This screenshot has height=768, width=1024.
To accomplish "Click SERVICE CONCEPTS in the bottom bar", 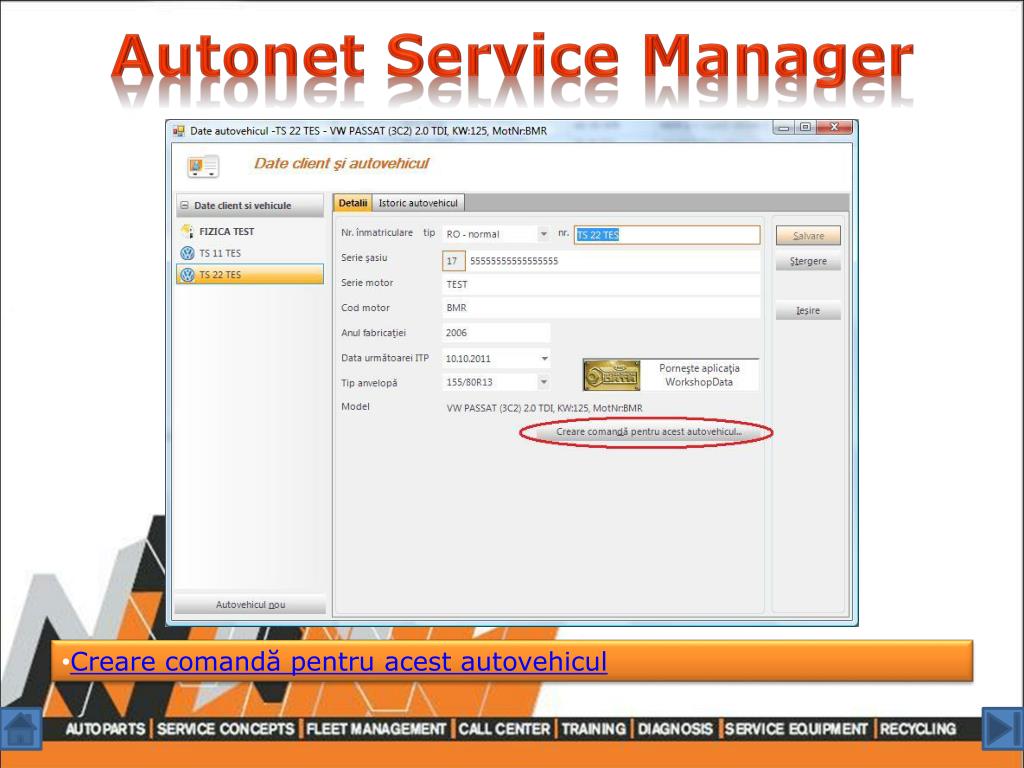I will pos(225,729).
